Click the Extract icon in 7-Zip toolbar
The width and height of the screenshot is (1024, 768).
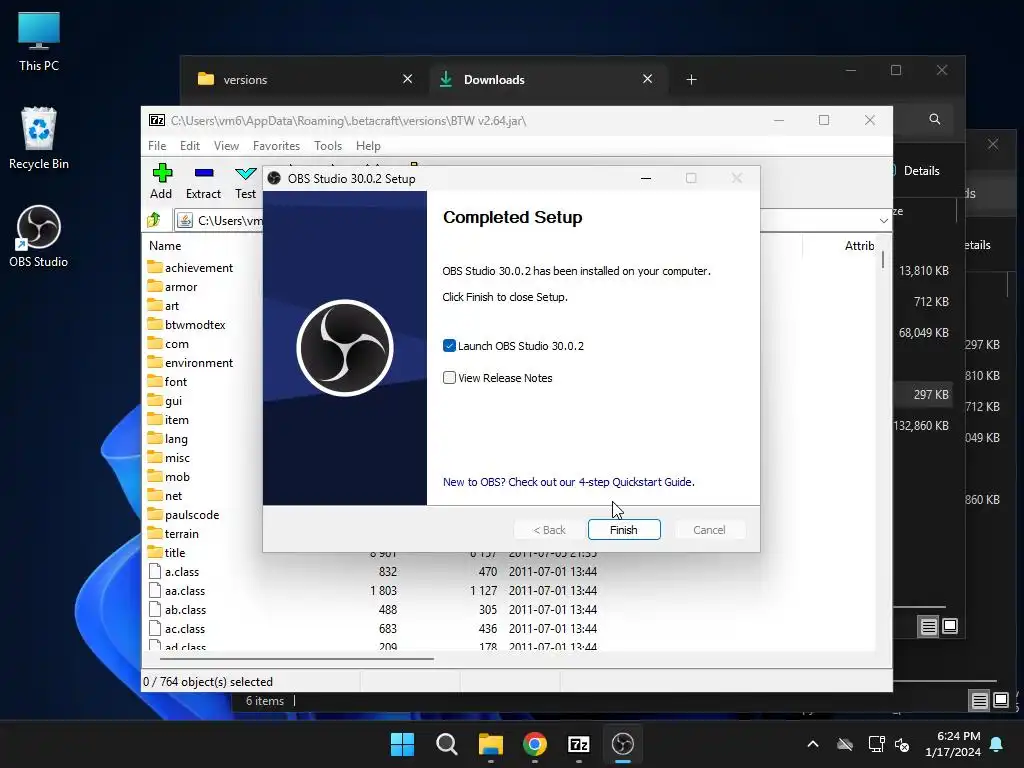point(203,182)
